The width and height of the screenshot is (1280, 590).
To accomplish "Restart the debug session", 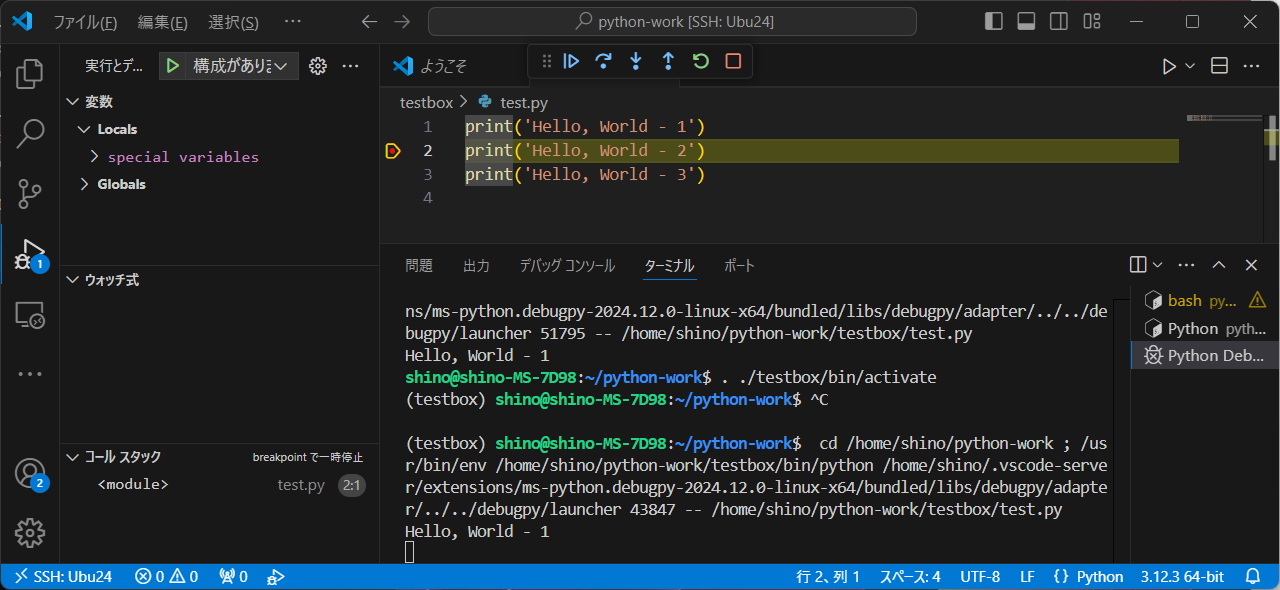I will tap(699, 61).
